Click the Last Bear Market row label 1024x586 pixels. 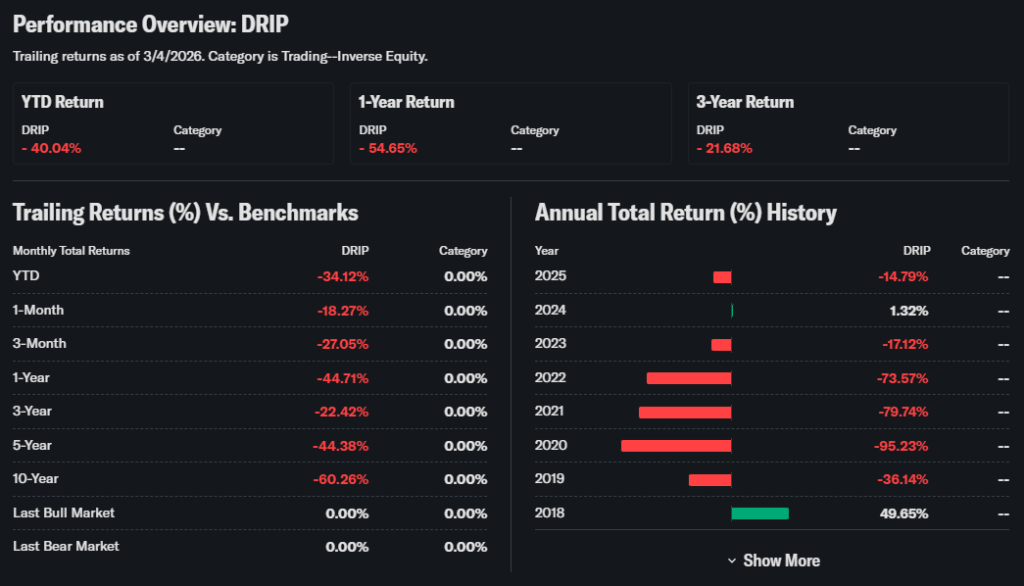[x=66, y=546]
